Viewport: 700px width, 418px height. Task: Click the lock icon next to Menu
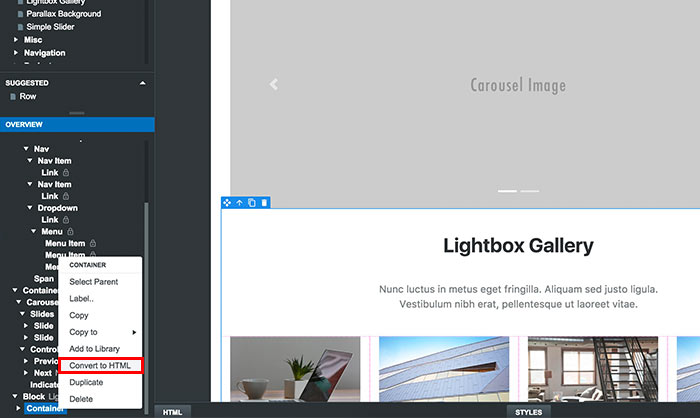tap(70, 231)
